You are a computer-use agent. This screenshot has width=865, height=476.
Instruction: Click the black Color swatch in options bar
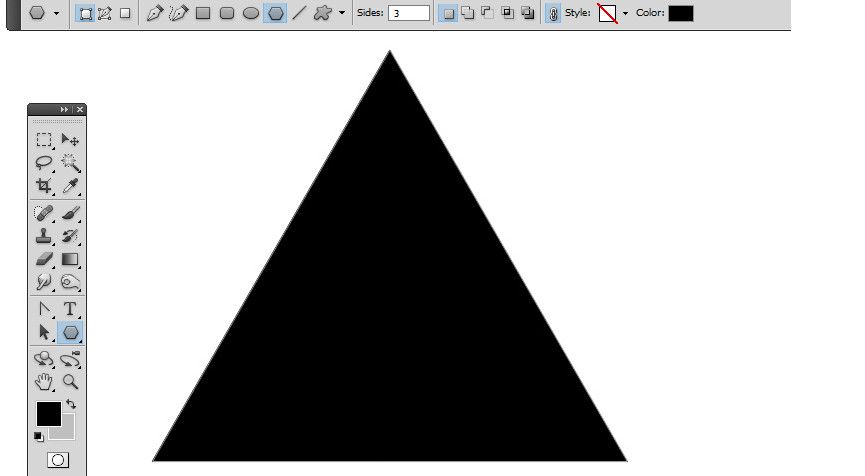coord(680,14)
